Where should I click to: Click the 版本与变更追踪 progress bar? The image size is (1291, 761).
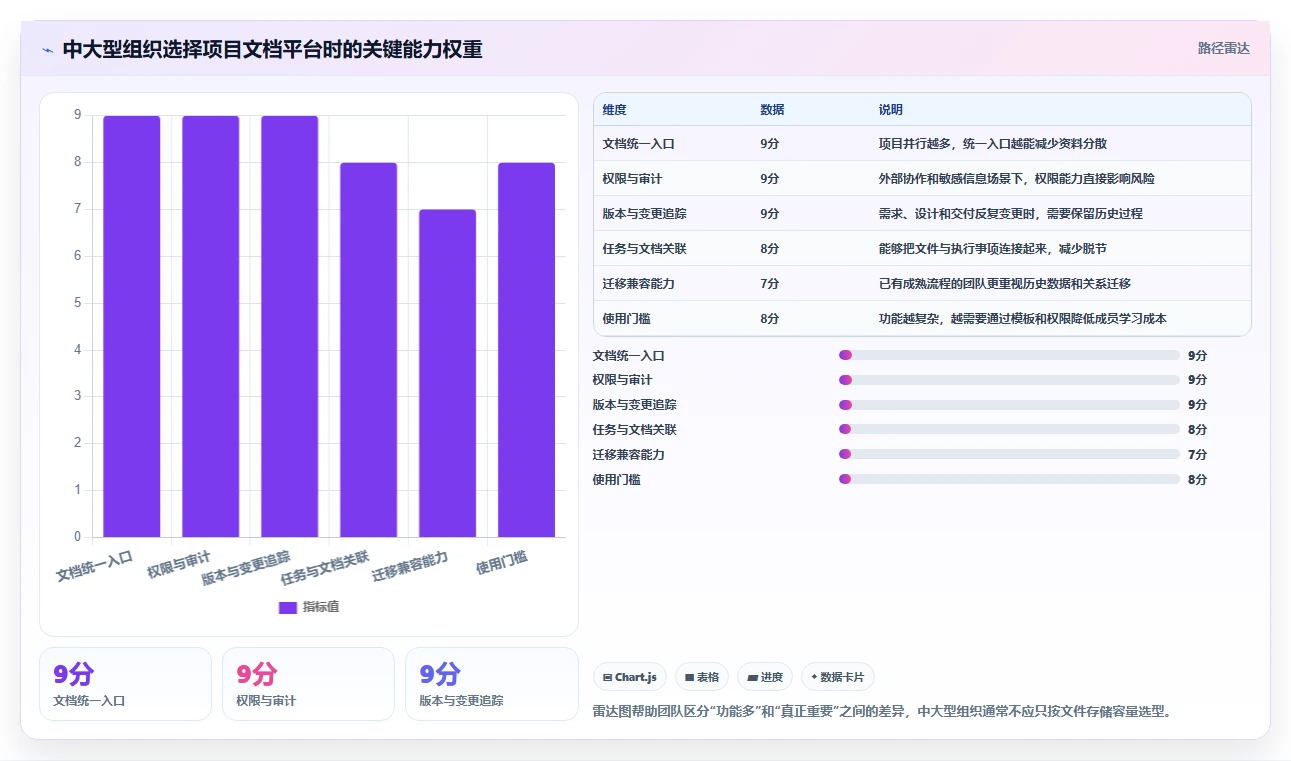1009,405
